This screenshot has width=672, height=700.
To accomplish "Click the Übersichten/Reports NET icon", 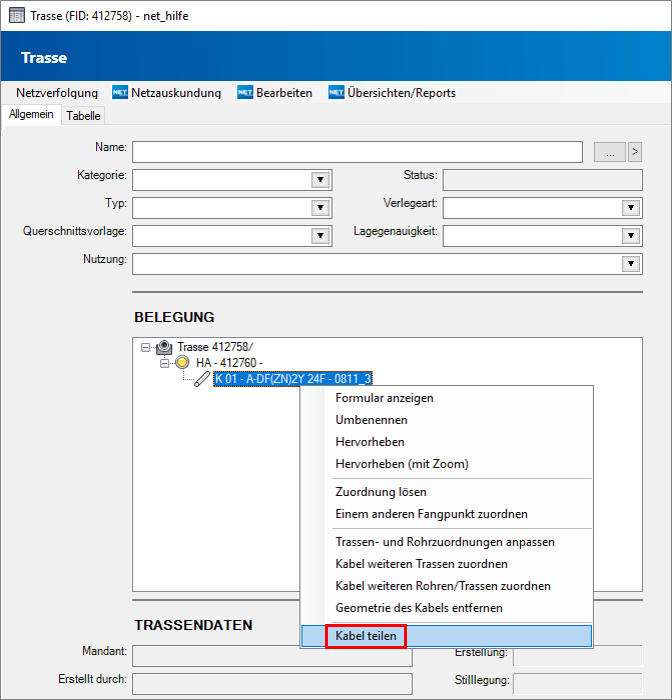I will pos(336,93).
